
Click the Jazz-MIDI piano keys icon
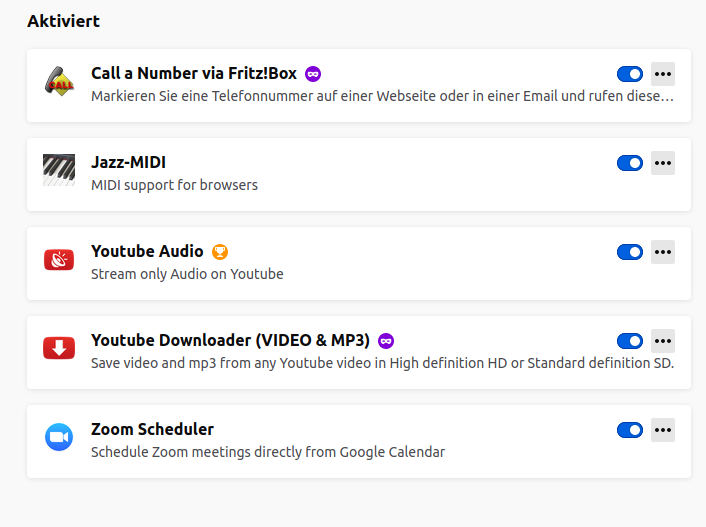59,170
